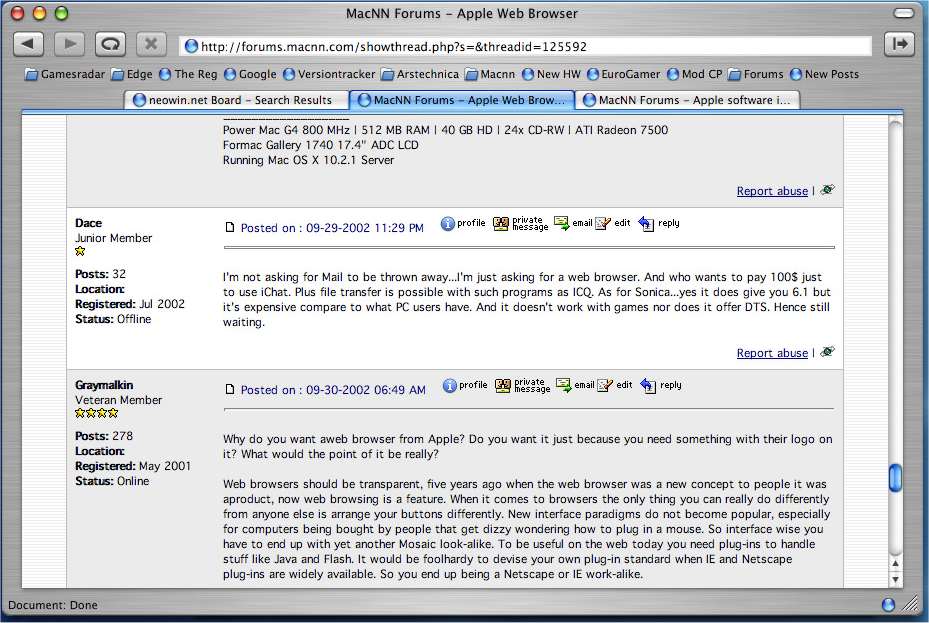Open the Mod CP bookmark
This screenshot has width=929, height=623.
(x=694, y=74)
